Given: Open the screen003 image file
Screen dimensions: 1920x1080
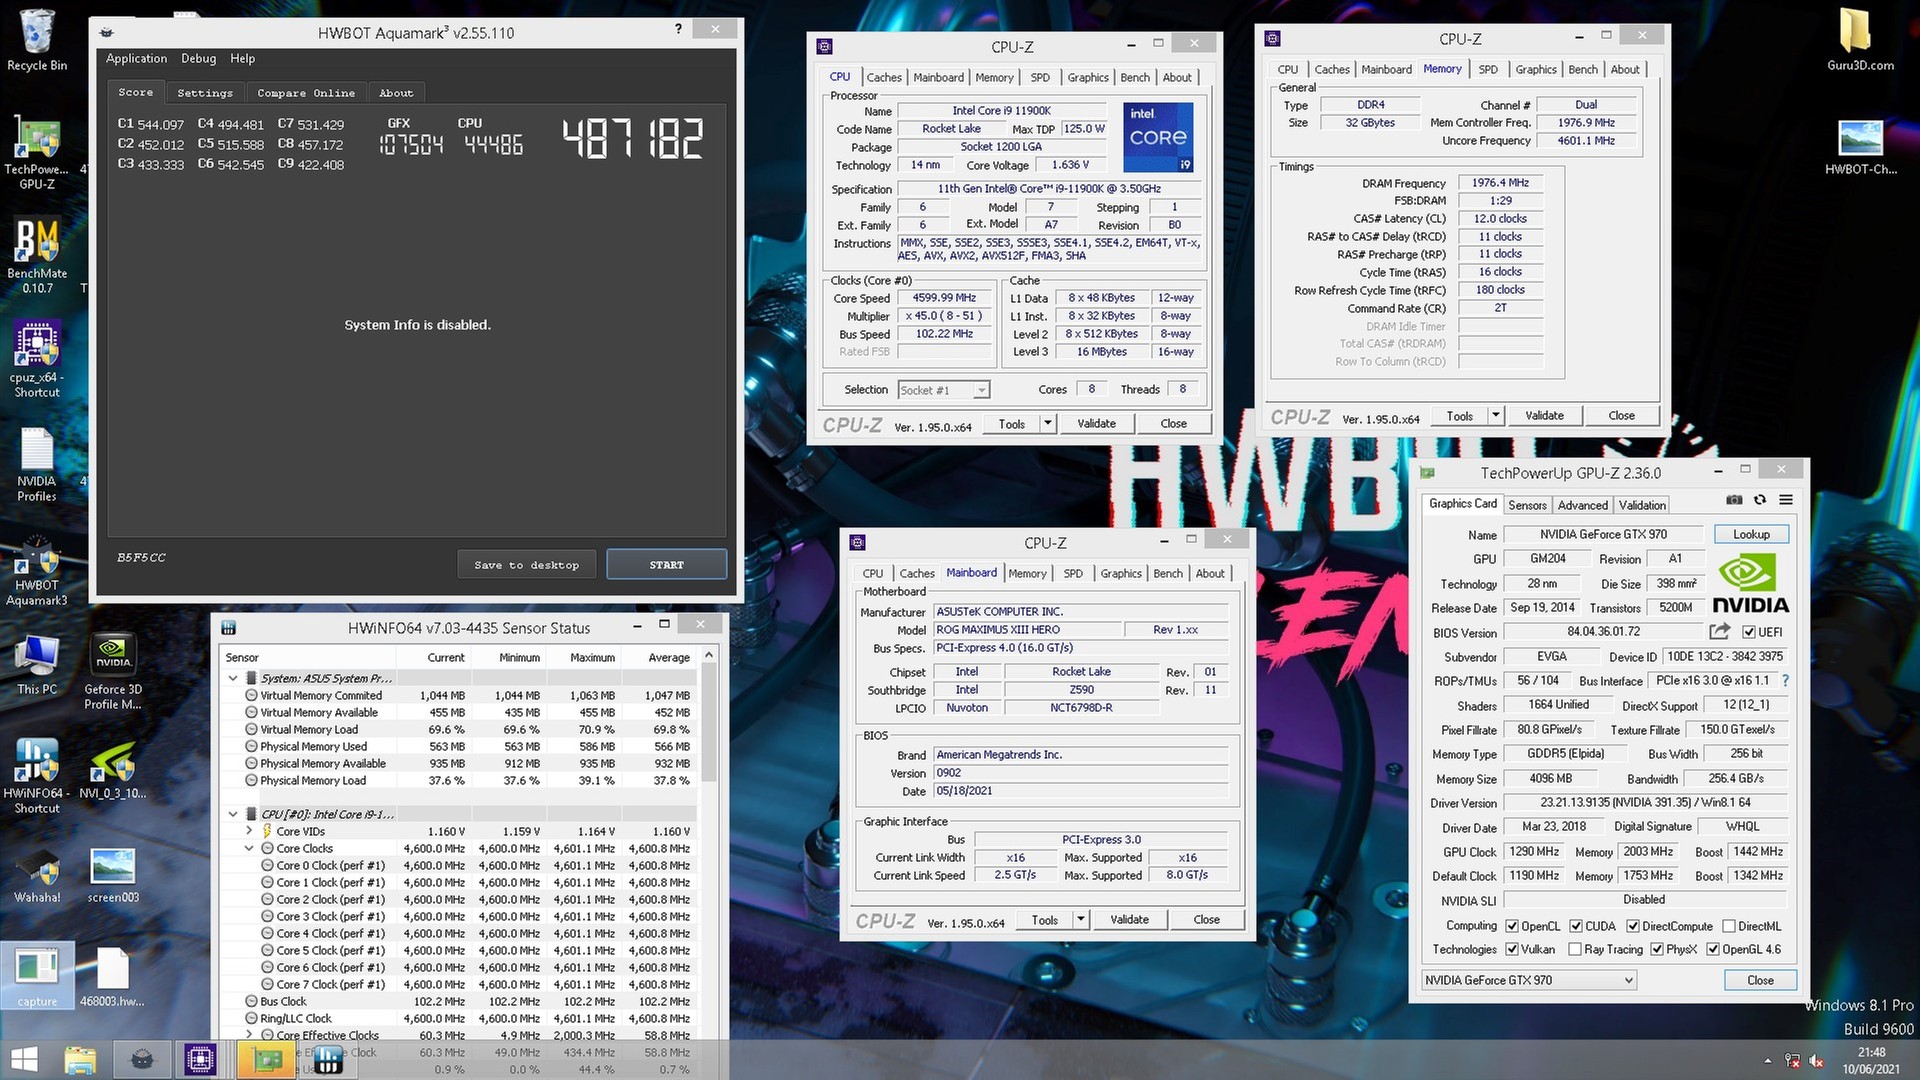Looking at the screenshot, I should tap(113, 875).
